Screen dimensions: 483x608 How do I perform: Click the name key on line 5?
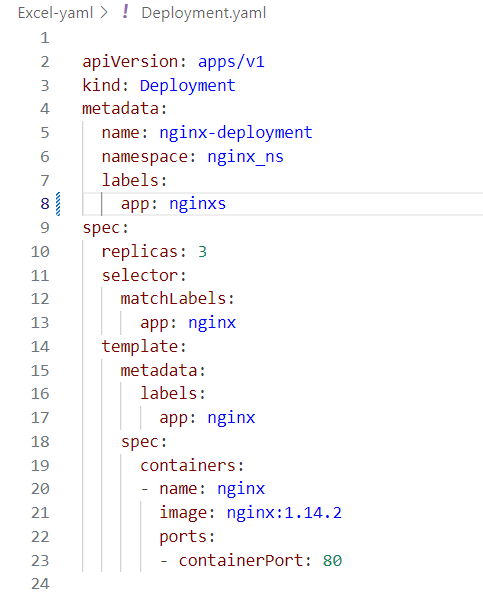[x=120, y=133]
